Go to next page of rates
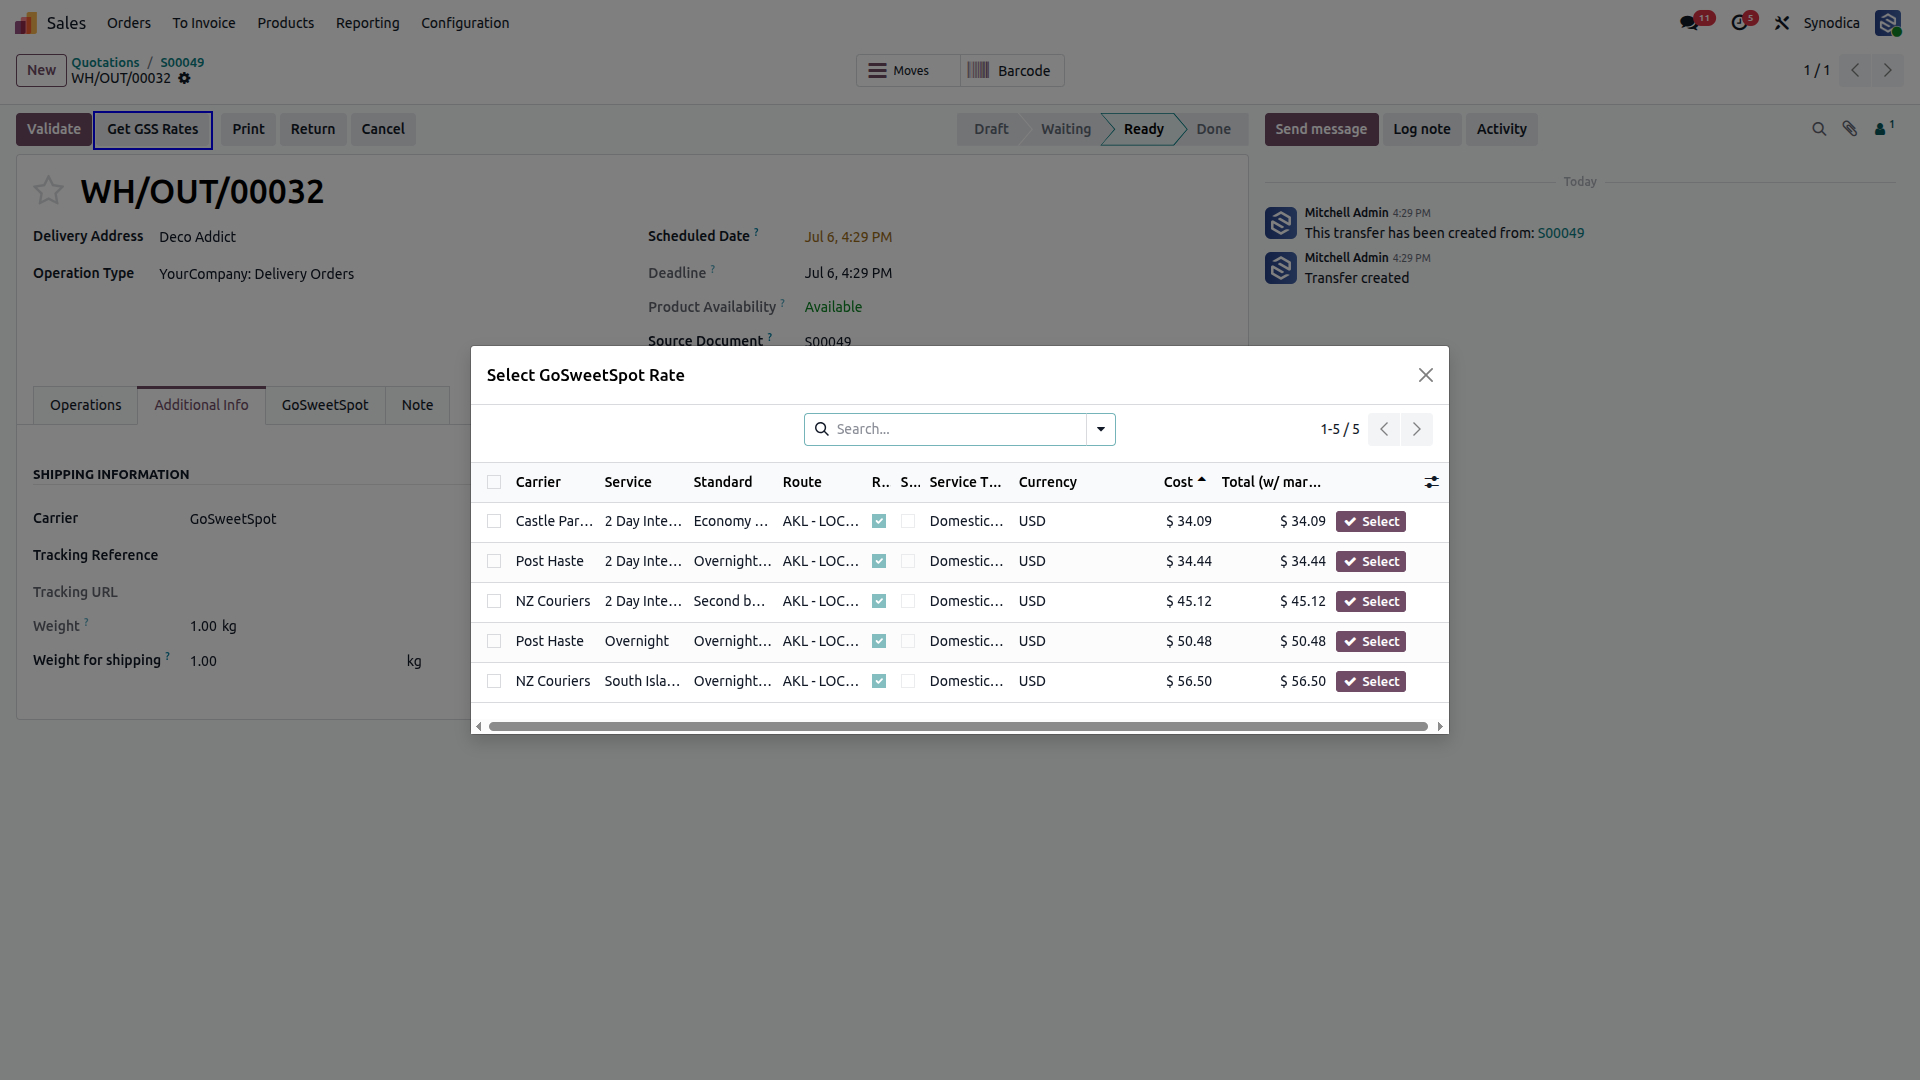1920x1080 pixels. 1417,429
